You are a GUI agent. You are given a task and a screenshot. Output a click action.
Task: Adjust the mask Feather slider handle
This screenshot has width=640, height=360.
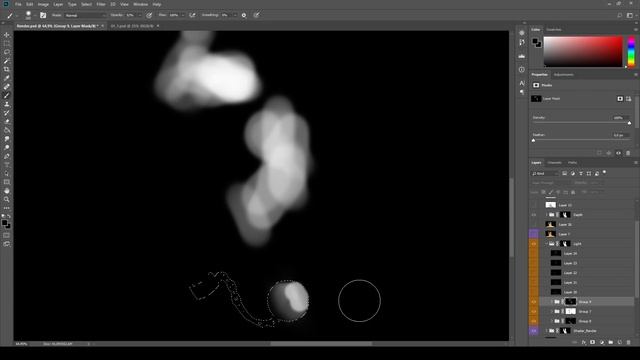(533, 140)
